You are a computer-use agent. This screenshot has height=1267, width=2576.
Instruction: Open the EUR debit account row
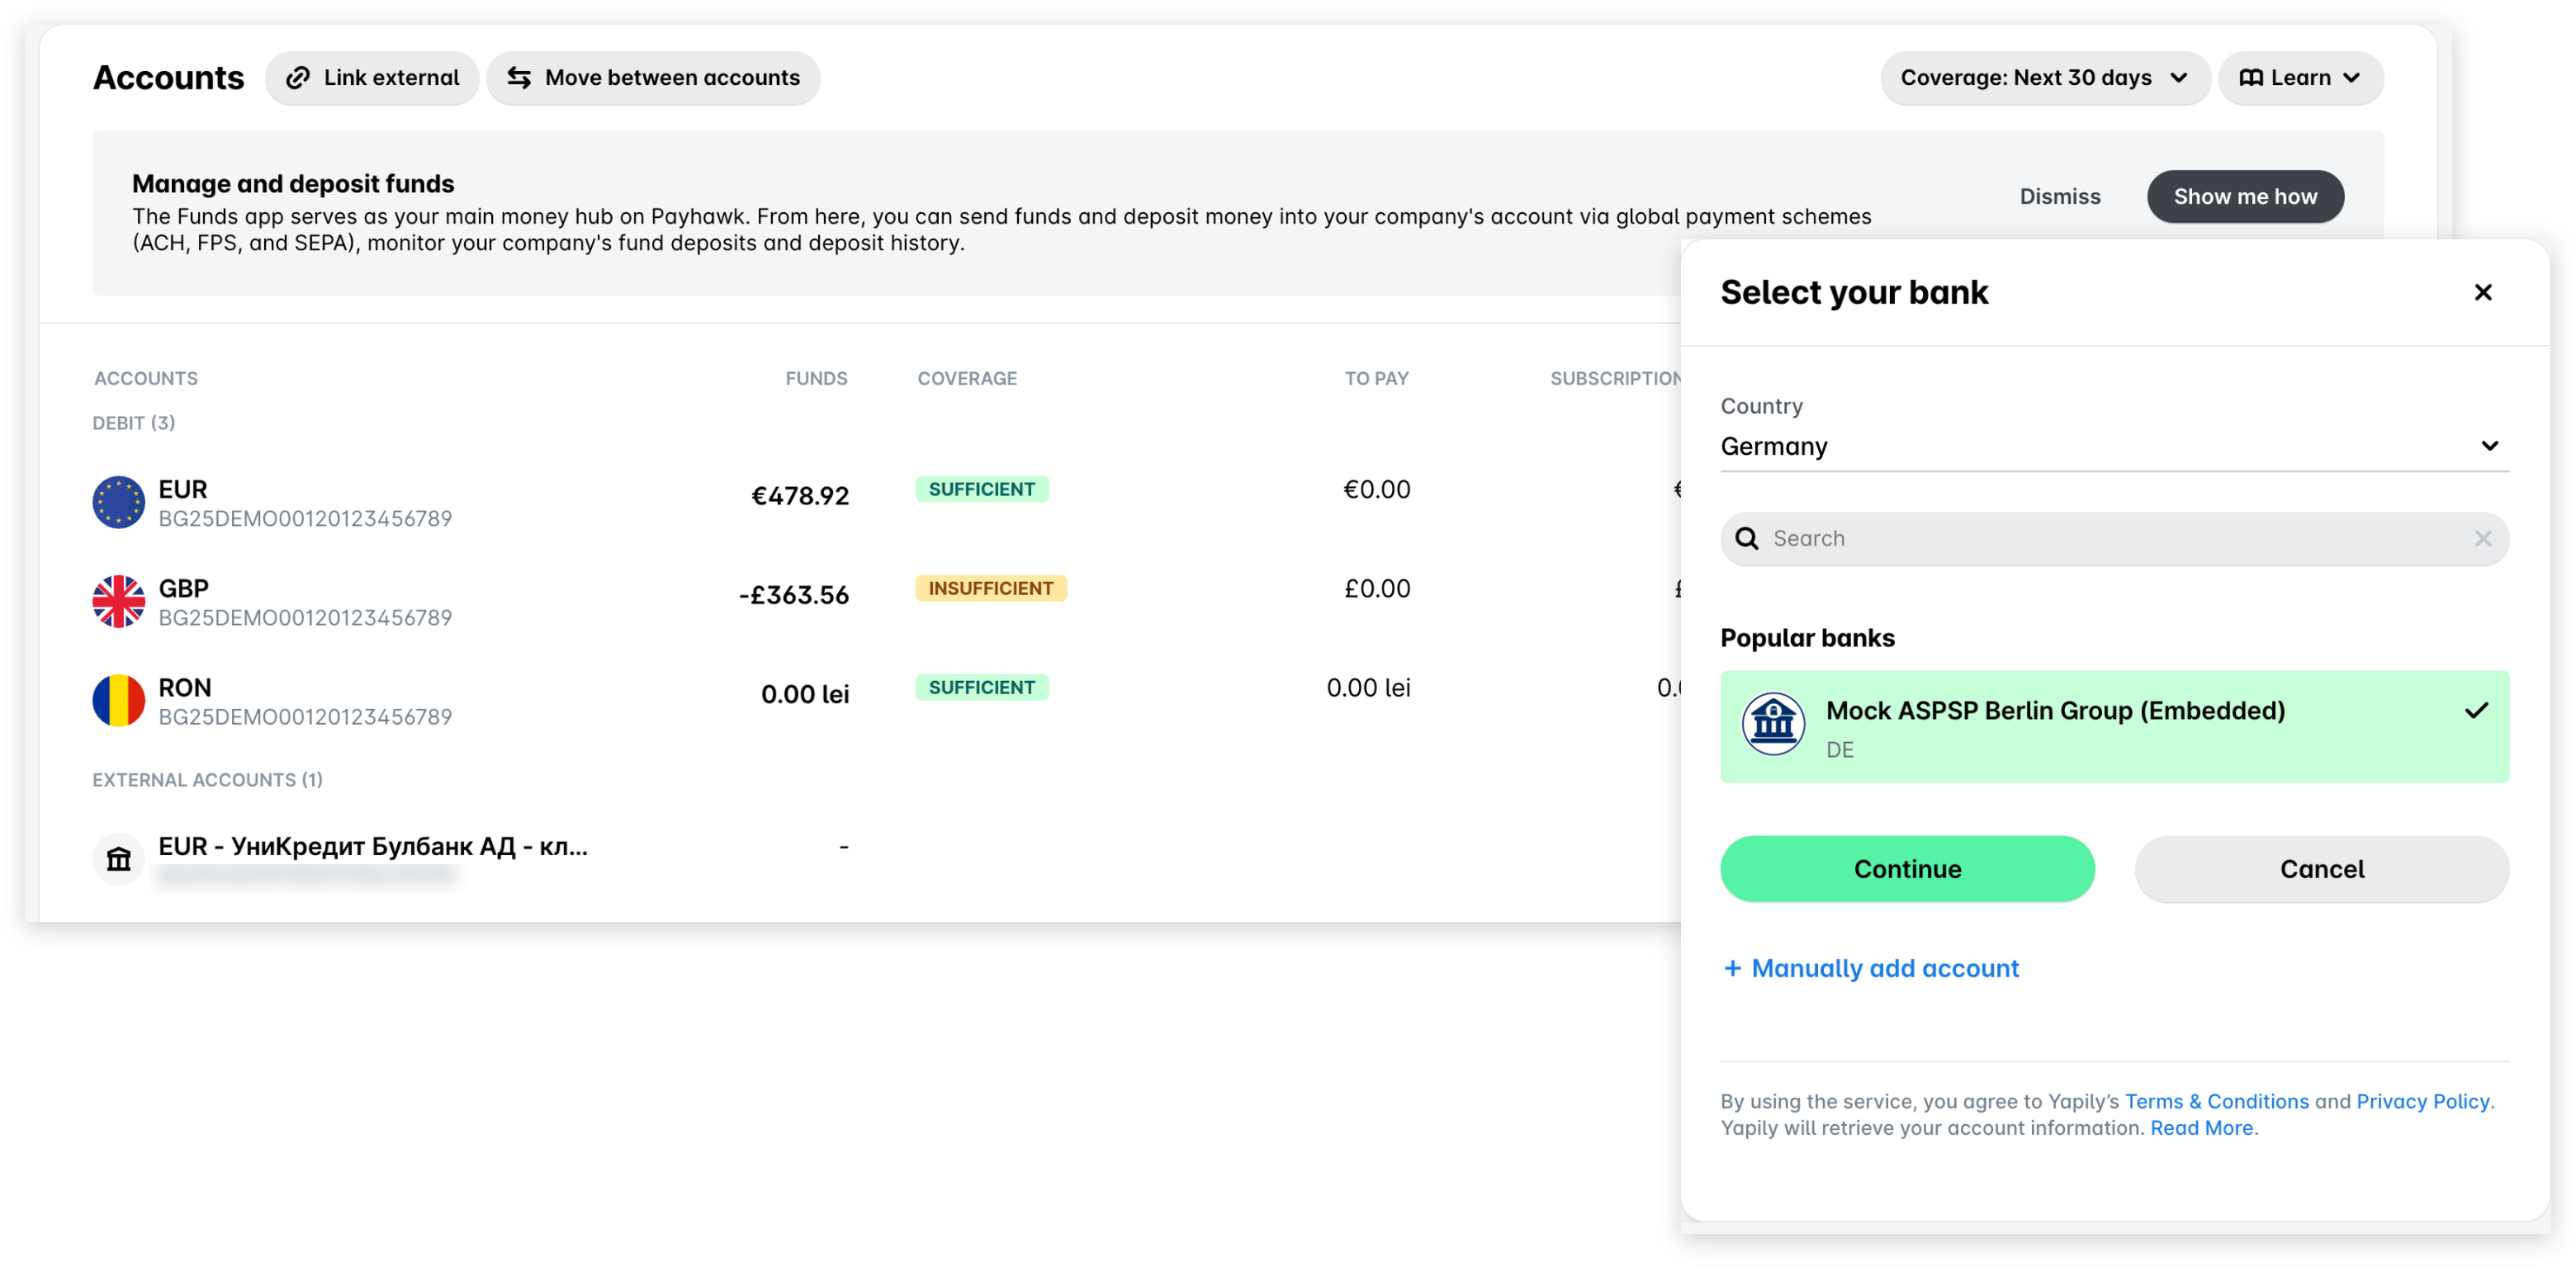click(x=886, y=502)
